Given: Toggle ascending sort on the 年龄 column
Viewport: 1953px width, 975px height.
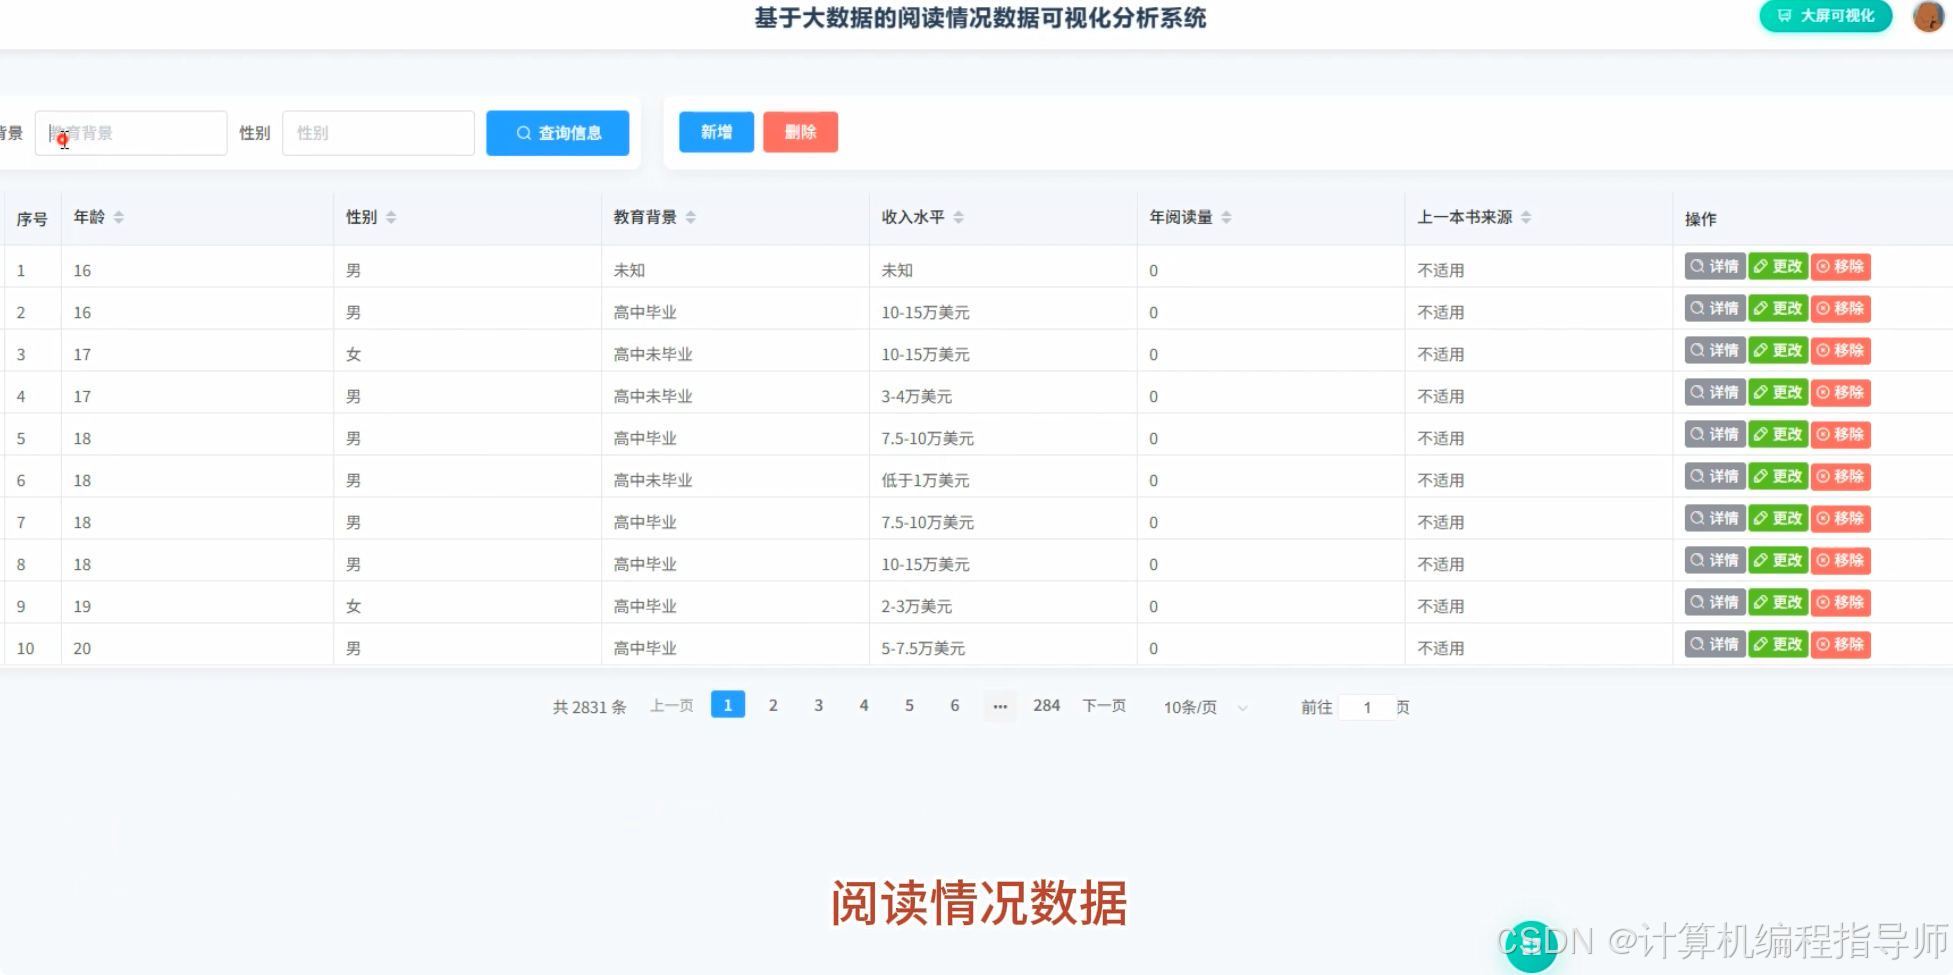Looking at the screenshot, I should pos(121,212).
